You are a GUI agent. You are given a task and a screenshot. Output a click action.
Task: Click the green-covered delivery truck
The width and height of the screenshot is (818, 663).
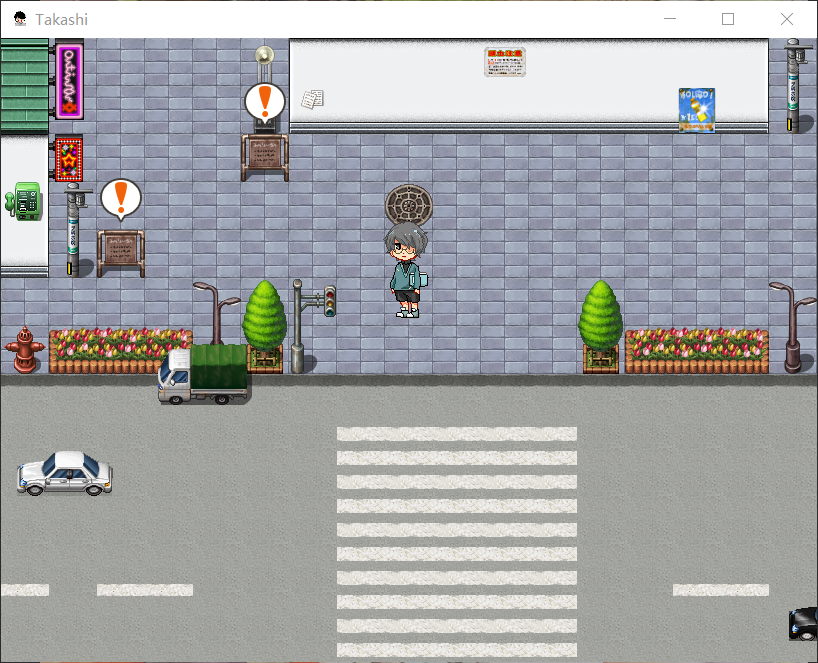[x=203, y=374]
